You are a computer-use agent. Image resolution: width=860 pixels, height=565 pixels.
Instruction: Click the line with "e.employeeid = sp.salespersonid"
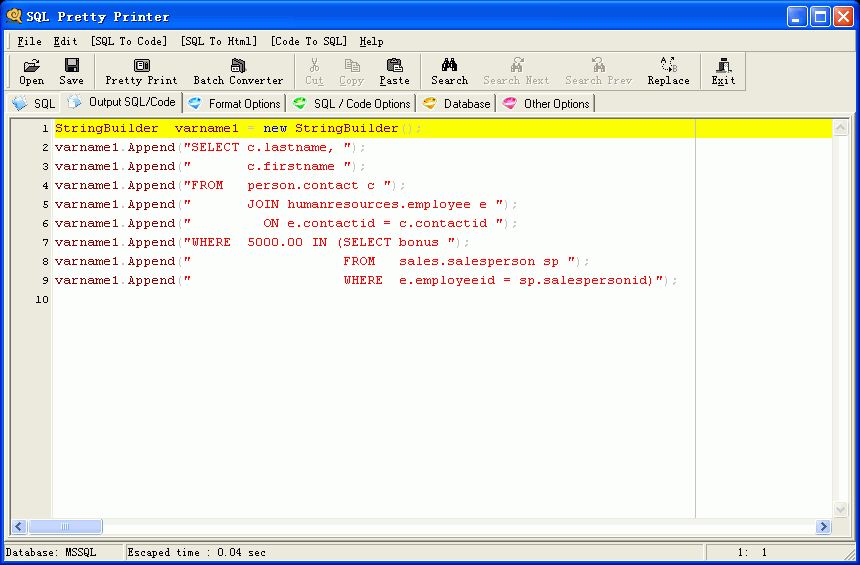point(366,280)
